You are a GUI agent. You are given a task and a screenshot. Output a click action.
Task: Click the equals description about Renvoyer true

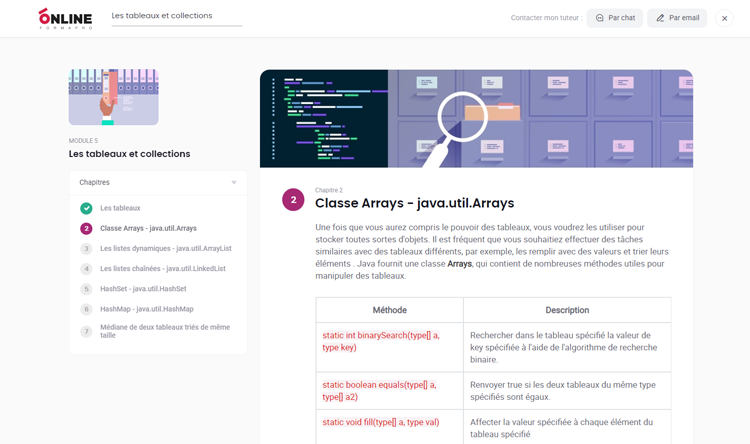(567, 391)
